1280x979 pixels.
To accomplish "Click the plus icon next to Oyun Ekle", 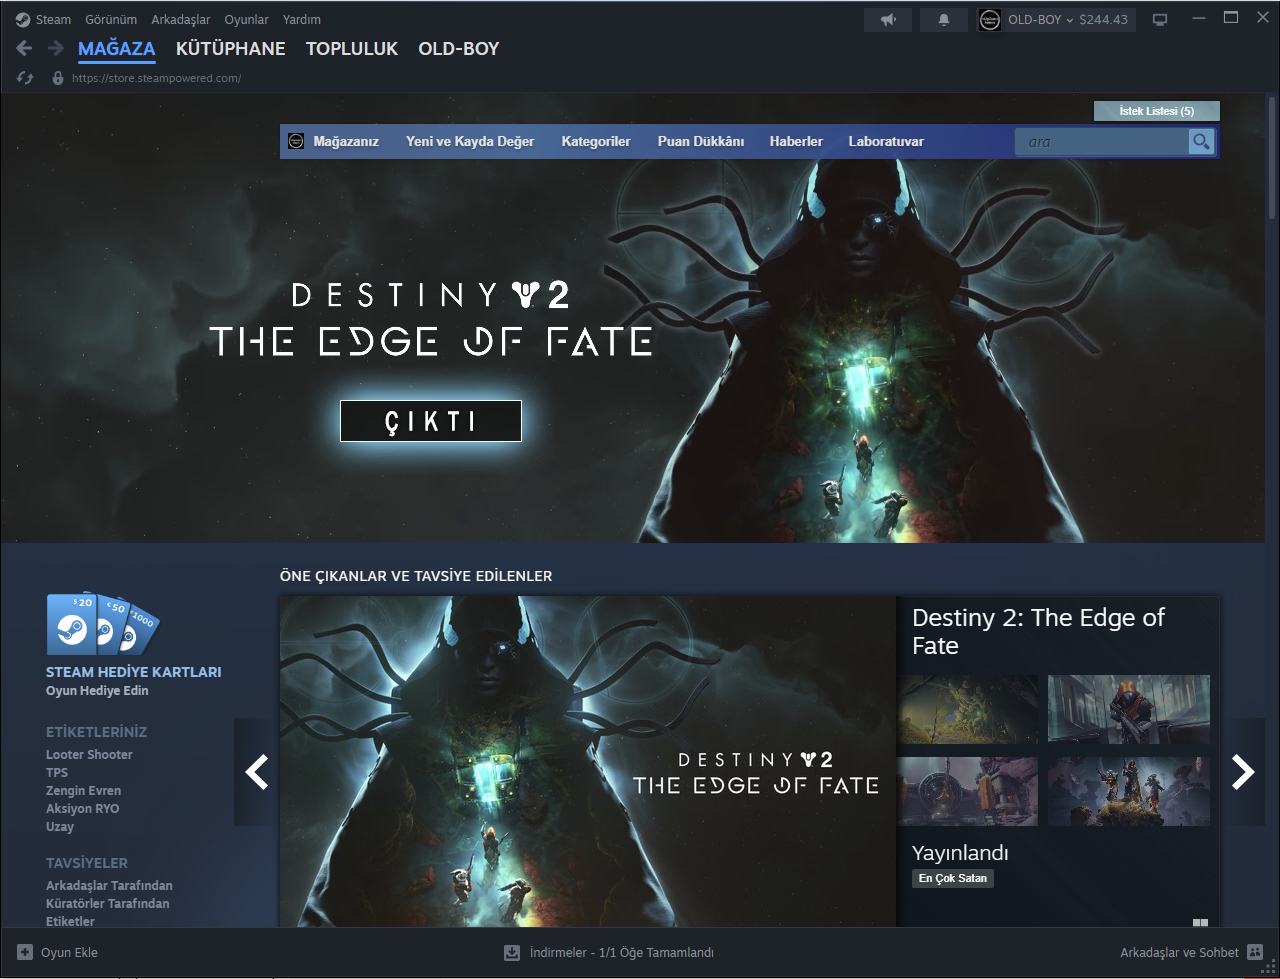I will [25, 953].
